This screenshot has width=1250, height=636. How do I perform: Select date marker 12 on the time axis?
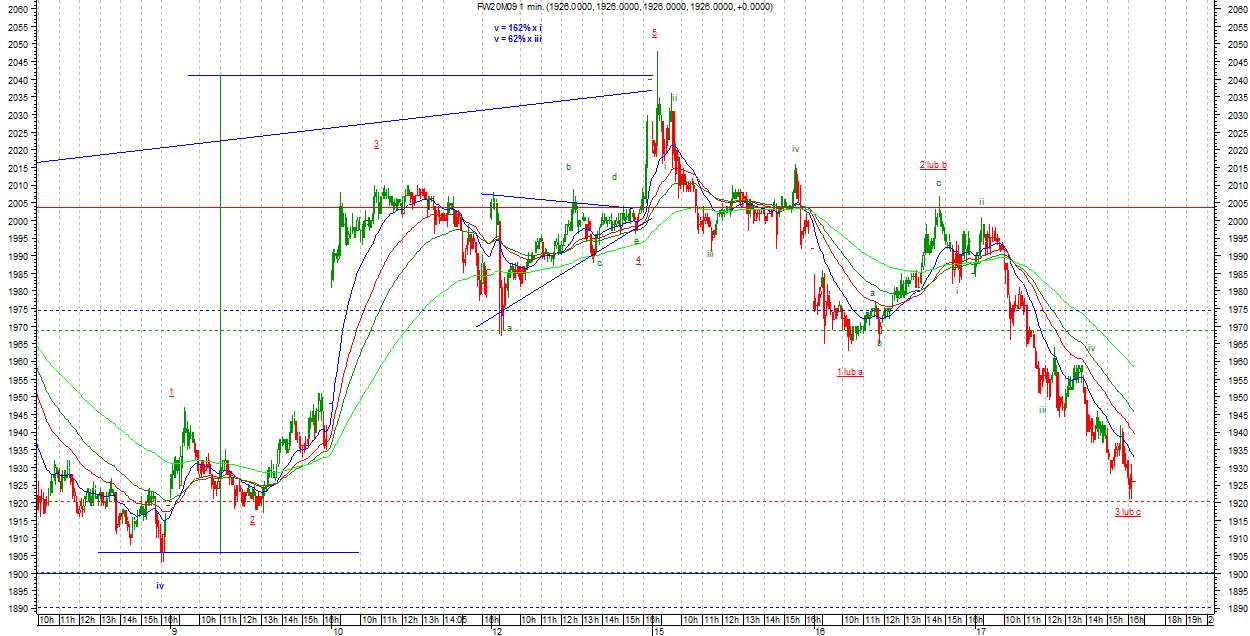(496, 632)
